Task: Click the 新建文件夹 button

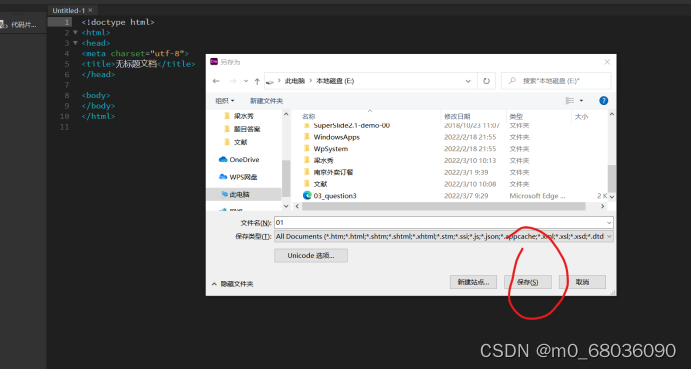Action: (x=267, y=101)
